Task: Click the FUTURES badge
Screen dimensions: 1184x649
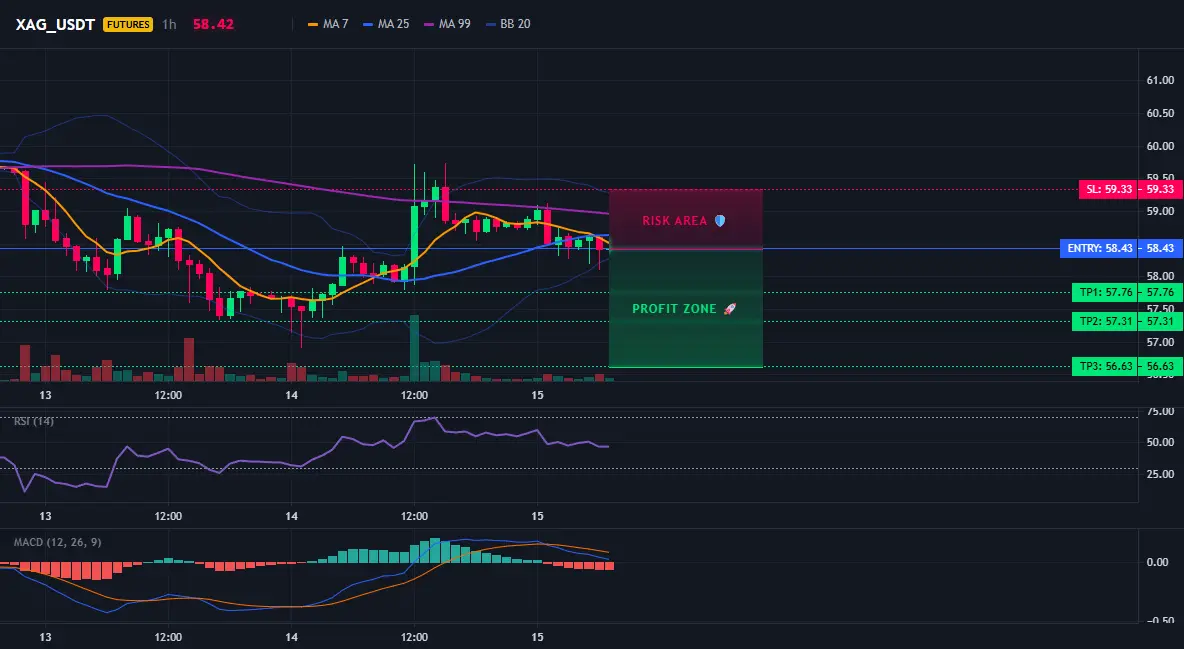Action: 128,24
